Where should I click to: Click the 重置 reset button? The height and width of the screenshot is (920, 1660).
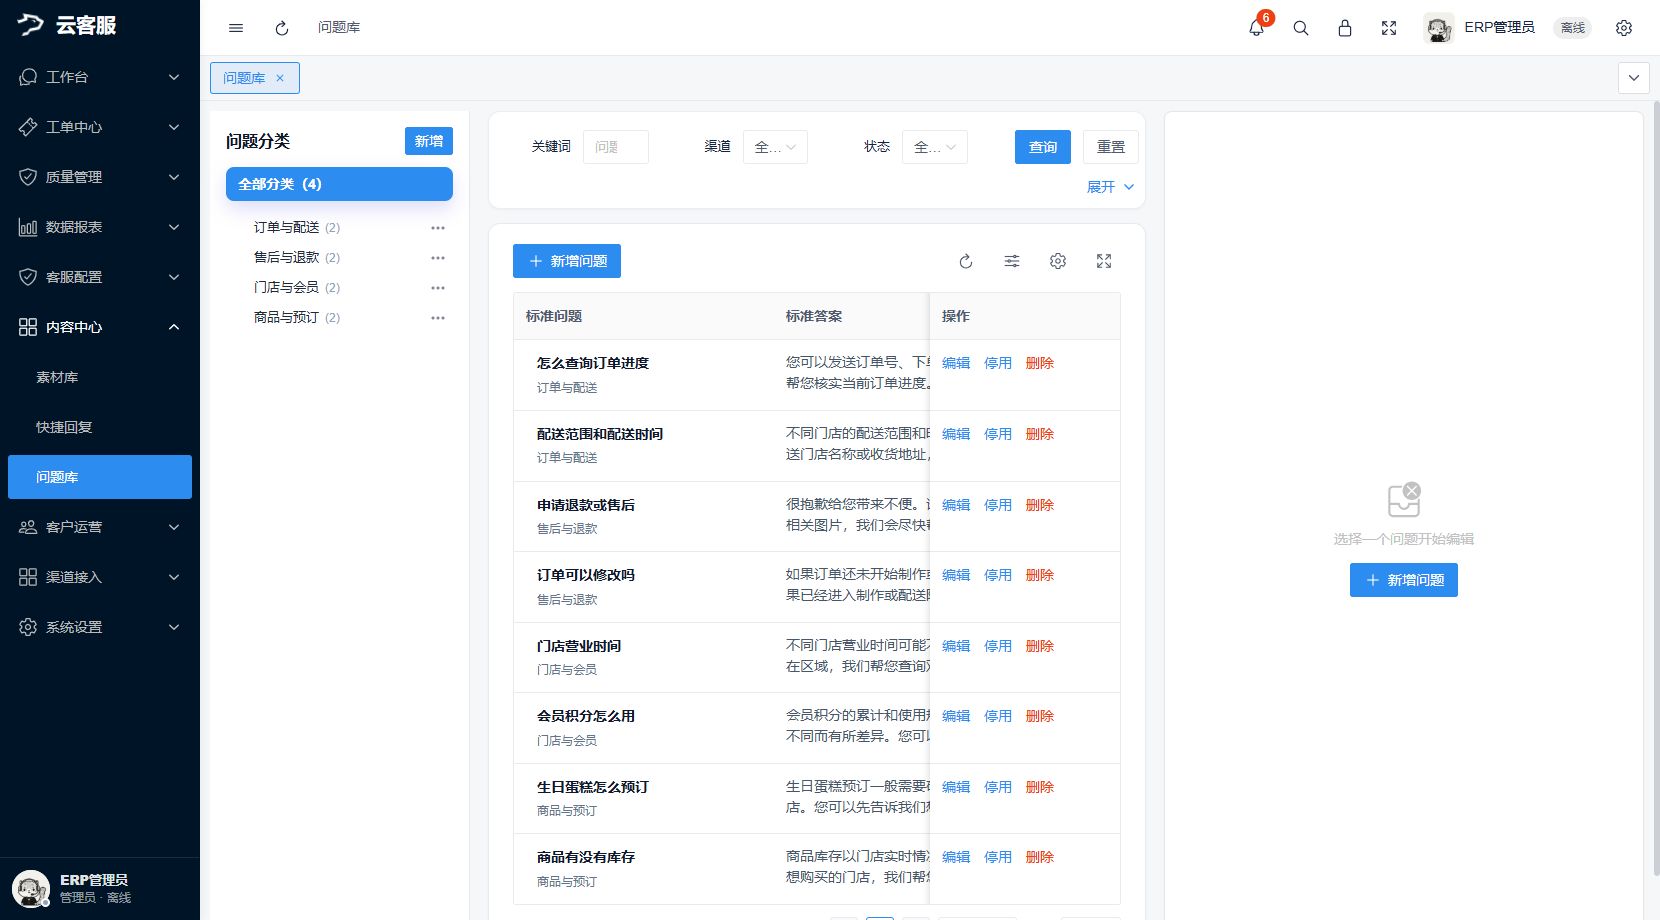(x=1111, y=147)
